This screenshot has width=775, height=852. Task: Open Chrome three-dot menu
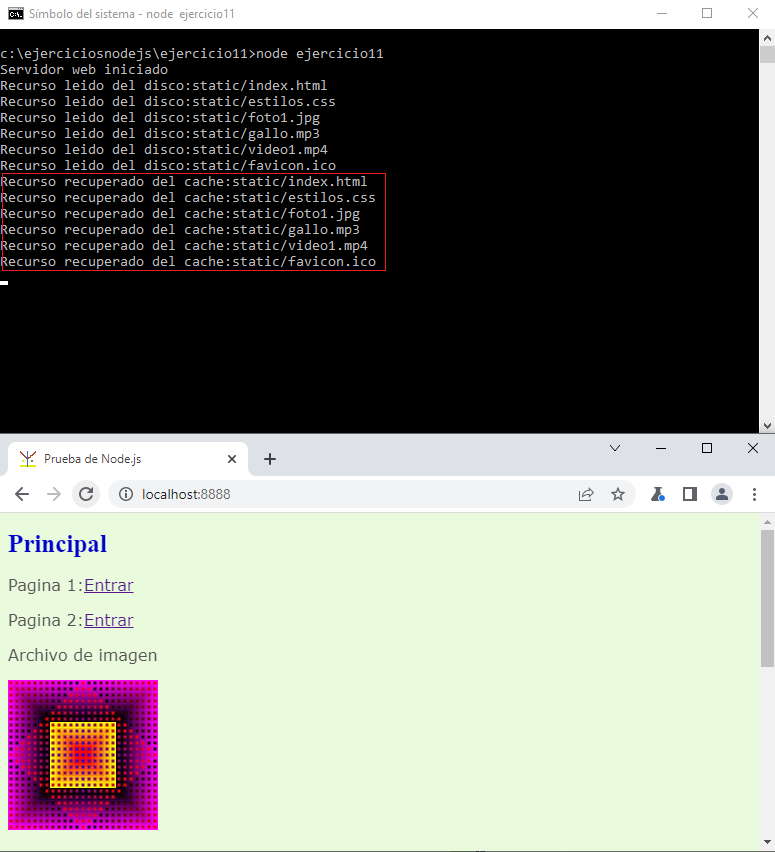pos(754,494)
